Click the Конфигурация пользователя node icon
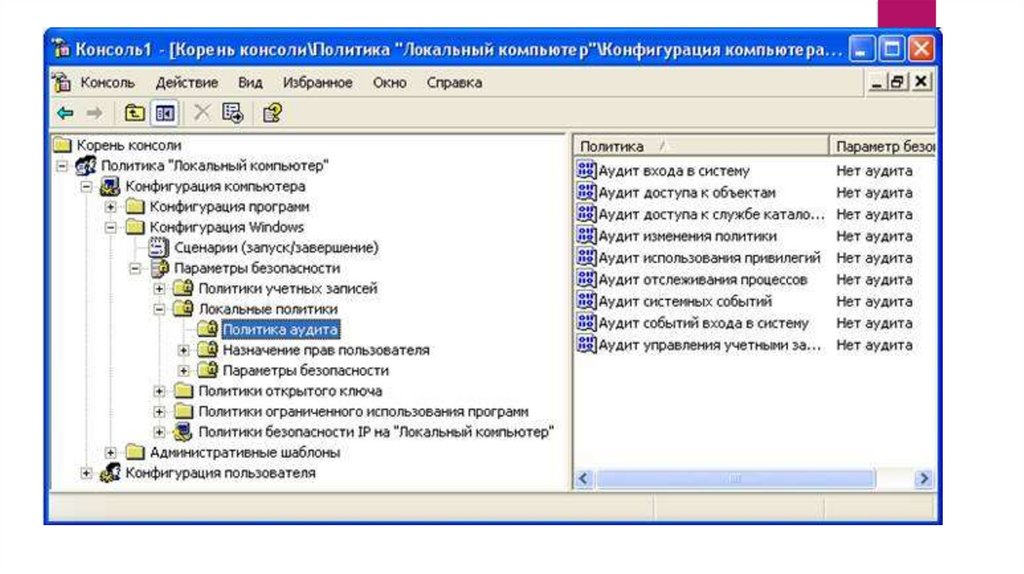This screenshot has width=1024, height=574. (x=110, y=473)
